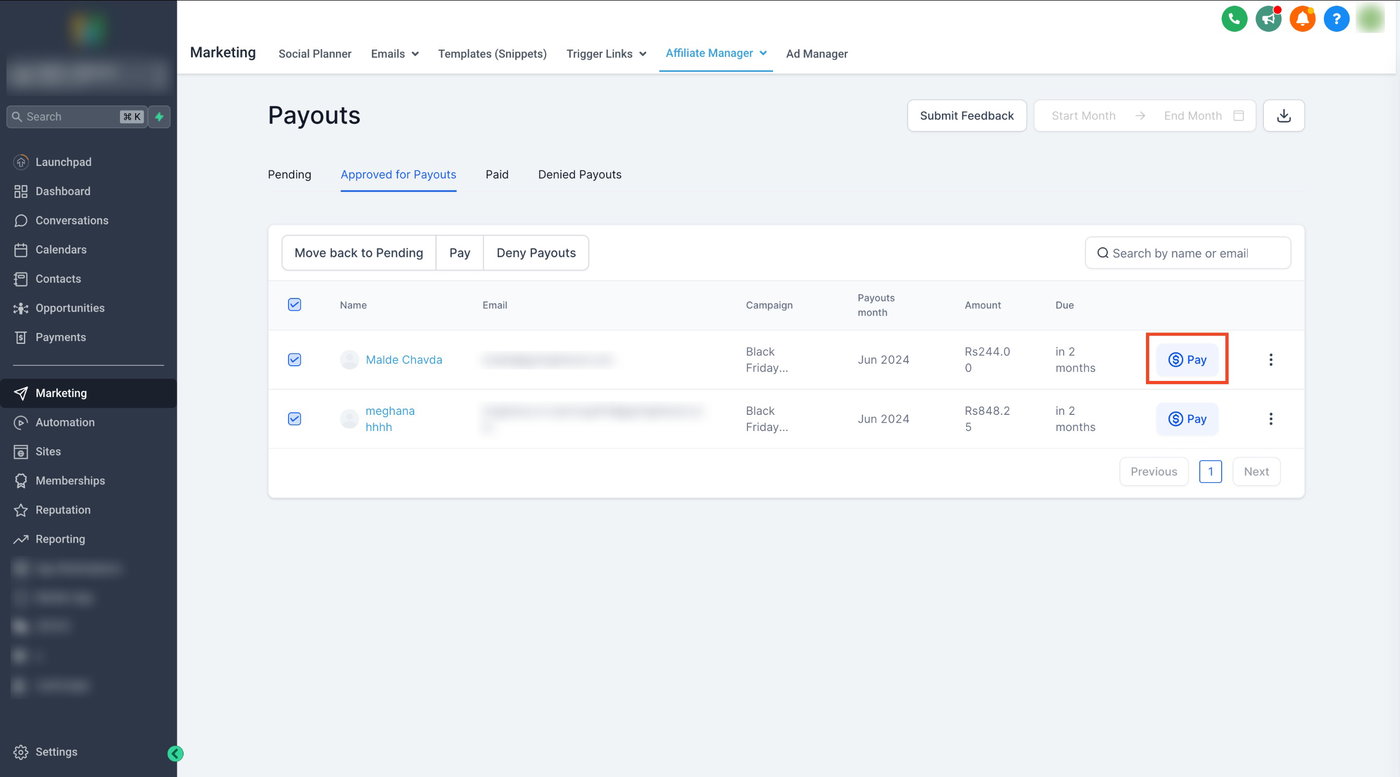Image resolution: width=1400 pixels, height=777 pixels.
Task: Expand the Trigger Links dropdown
Action: coord(606,54)
